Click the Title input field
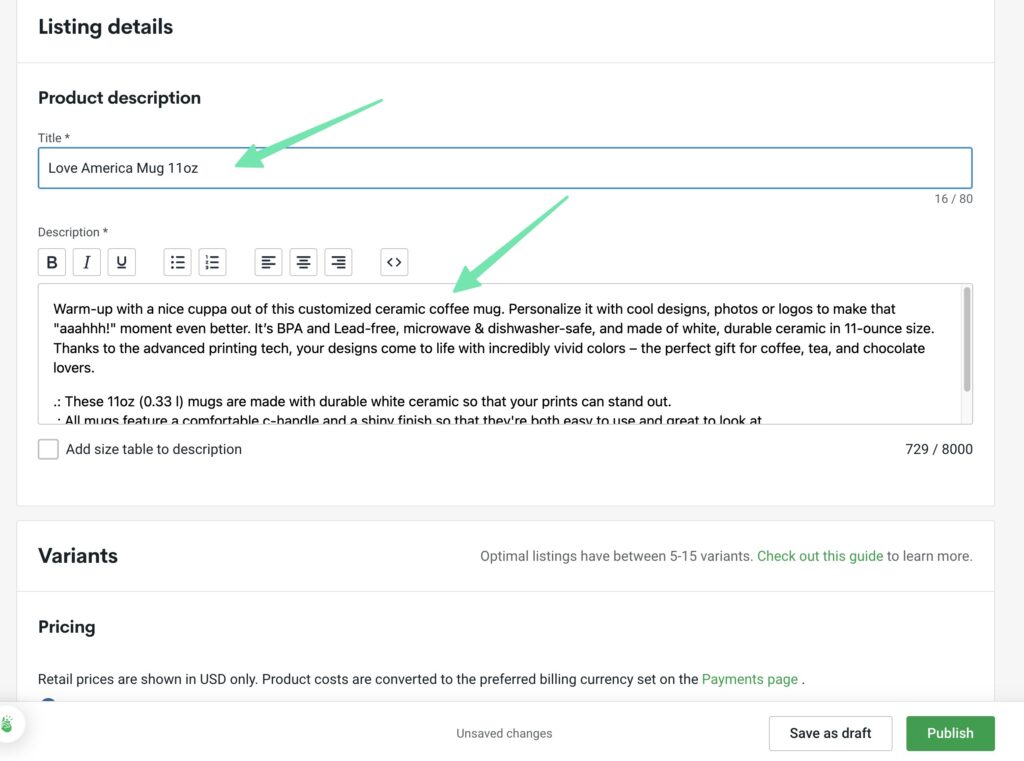The width and height of the screenshot is (1024, 761). (504, 168)
